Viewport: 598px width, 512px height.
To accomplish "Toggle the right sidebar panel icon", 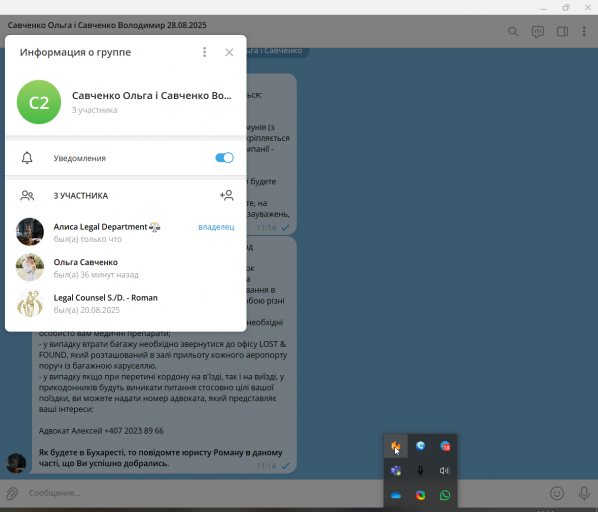I will click(562, 32).
